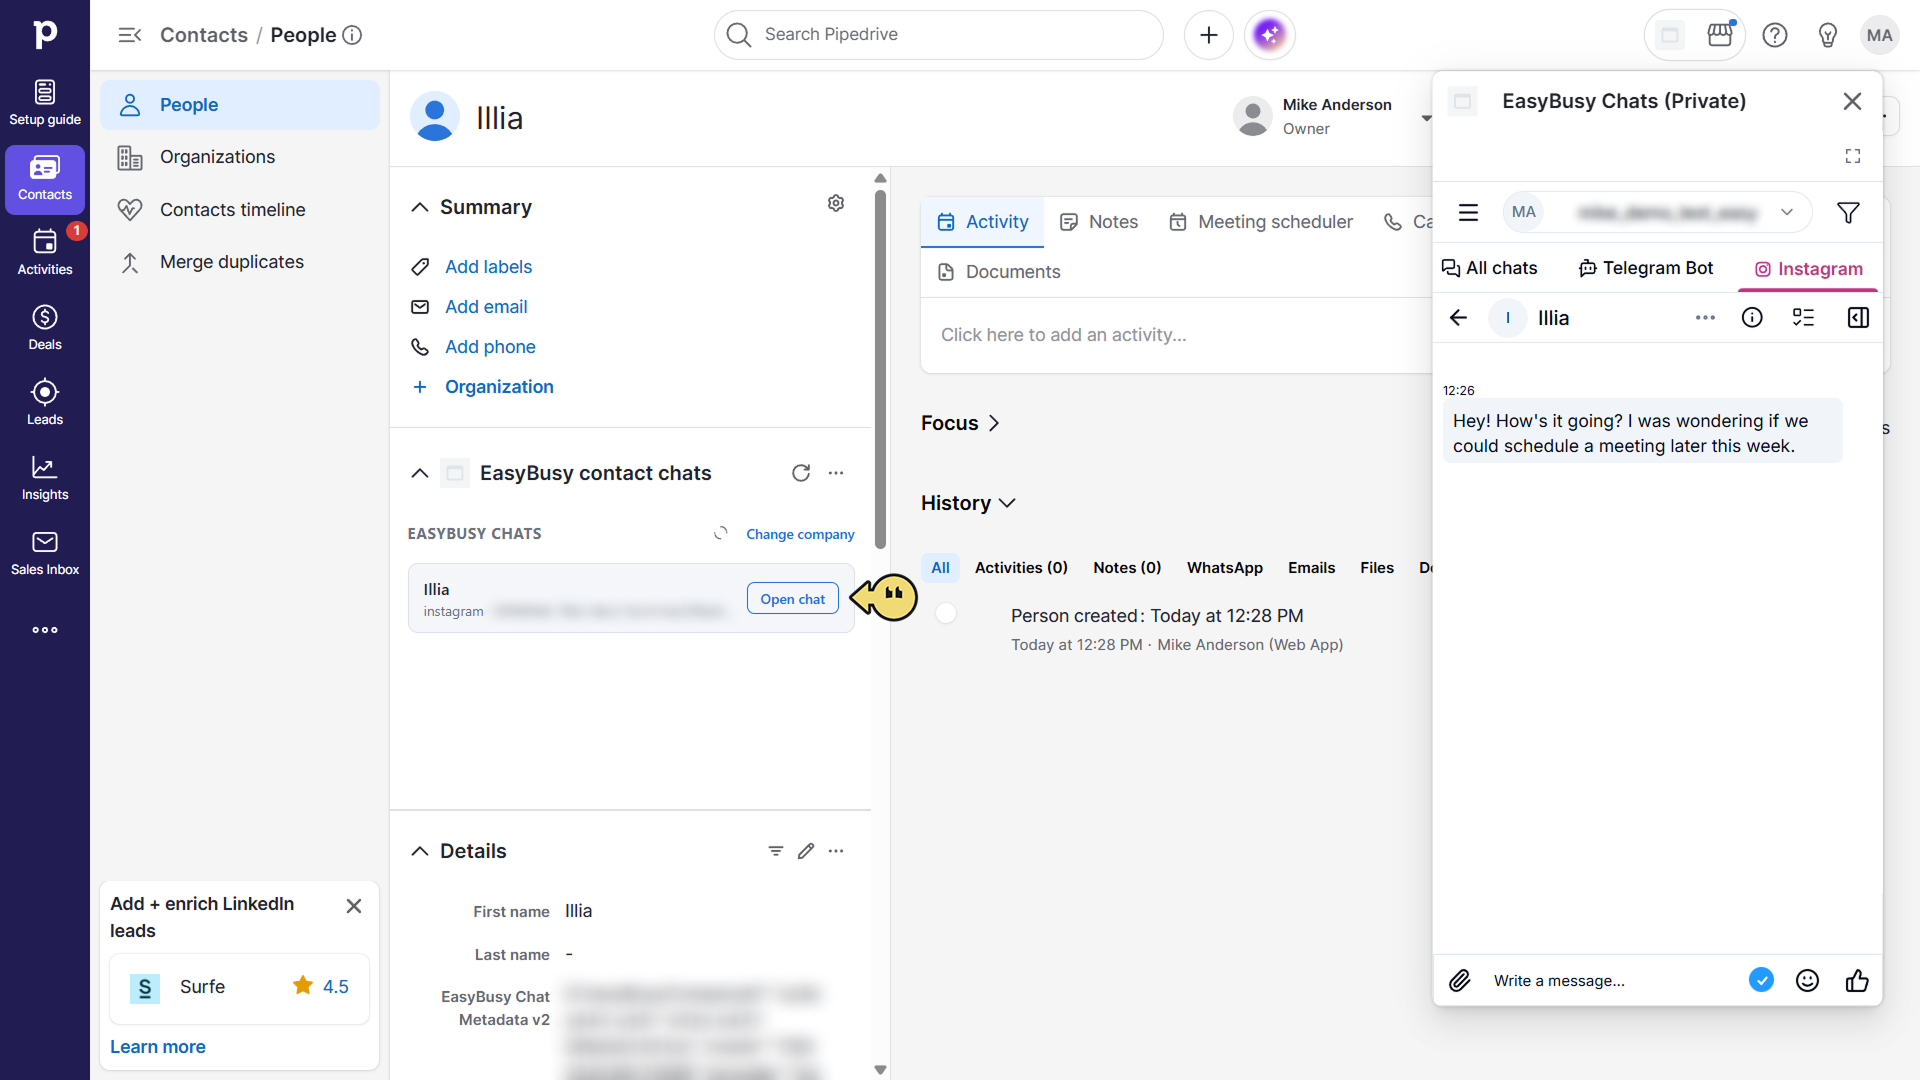Screen dimensions: 1920x1080
Task: Click Add email link
Action: [x=486, y=307]
